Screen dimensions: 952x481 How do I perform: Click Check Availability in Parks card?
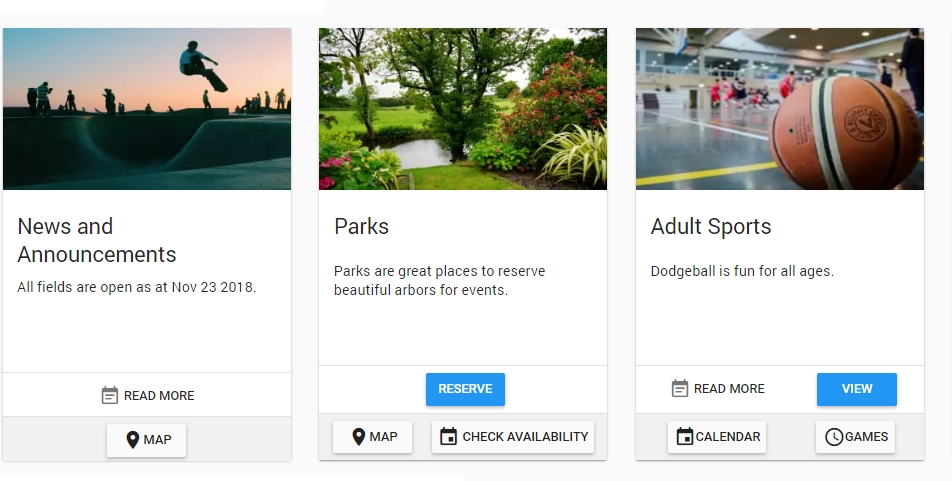click(513, 437)
